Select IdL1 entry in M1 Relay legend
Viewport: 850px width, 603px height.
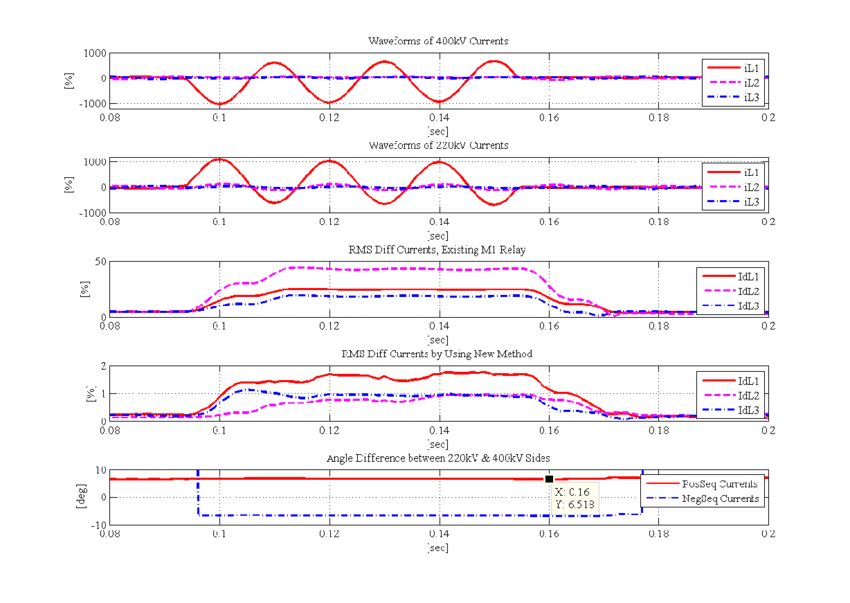(x=748, y=275)
